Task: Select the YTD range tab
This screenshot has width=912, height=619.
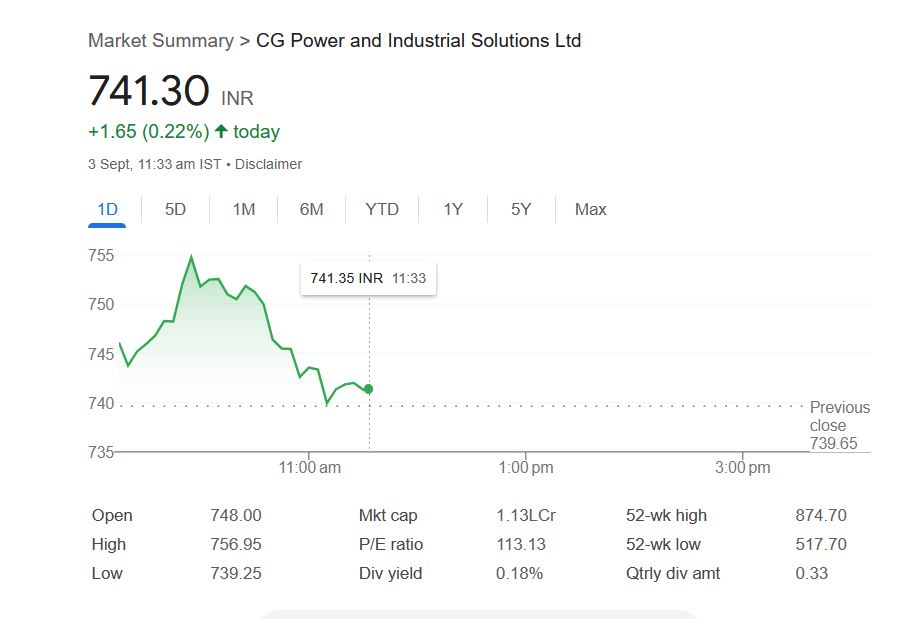Action: (382, 209)
